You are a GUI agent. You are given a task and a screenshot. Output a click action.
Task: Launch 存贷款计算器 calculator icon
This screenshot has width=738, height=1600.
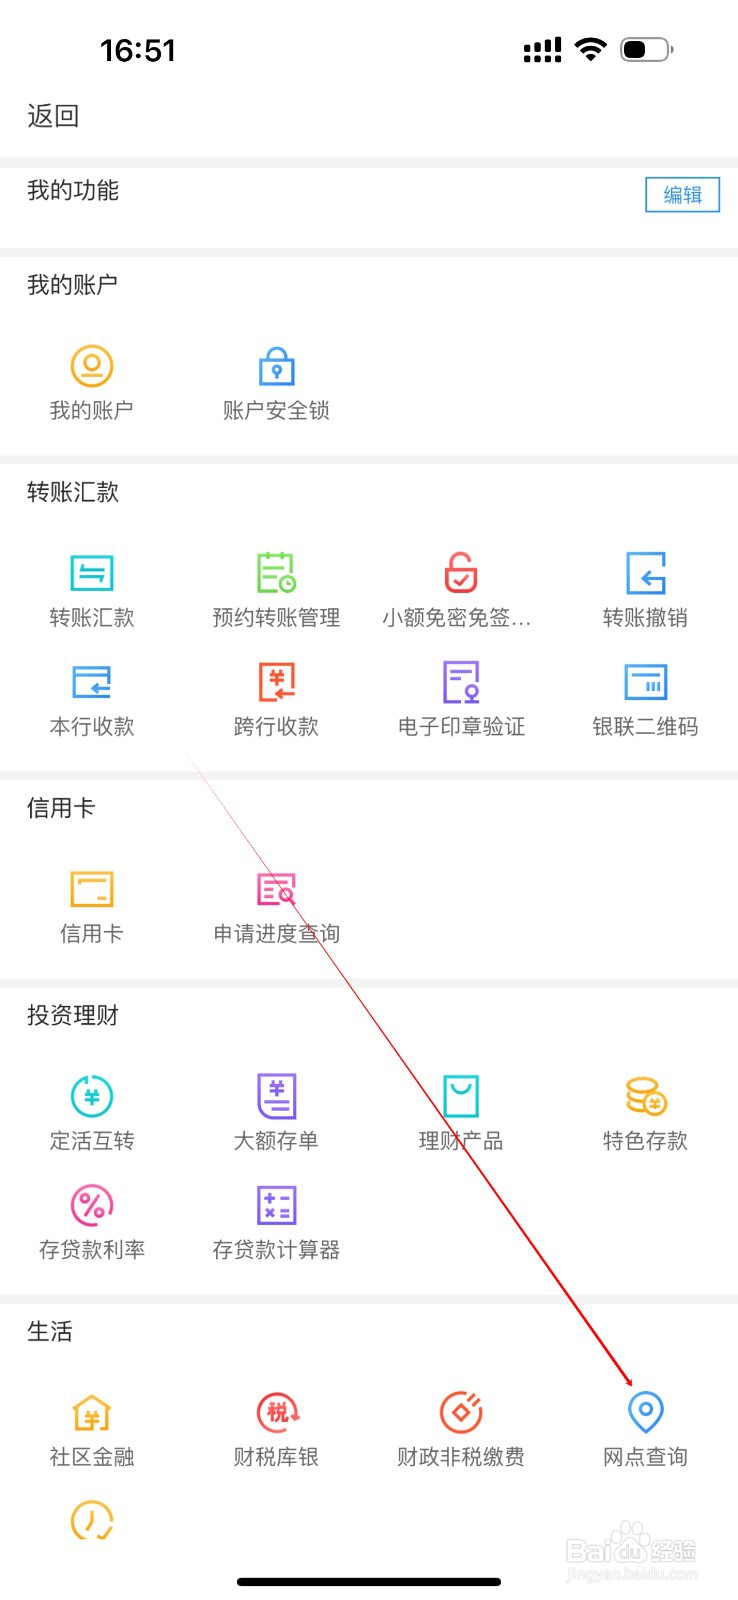276,1205
